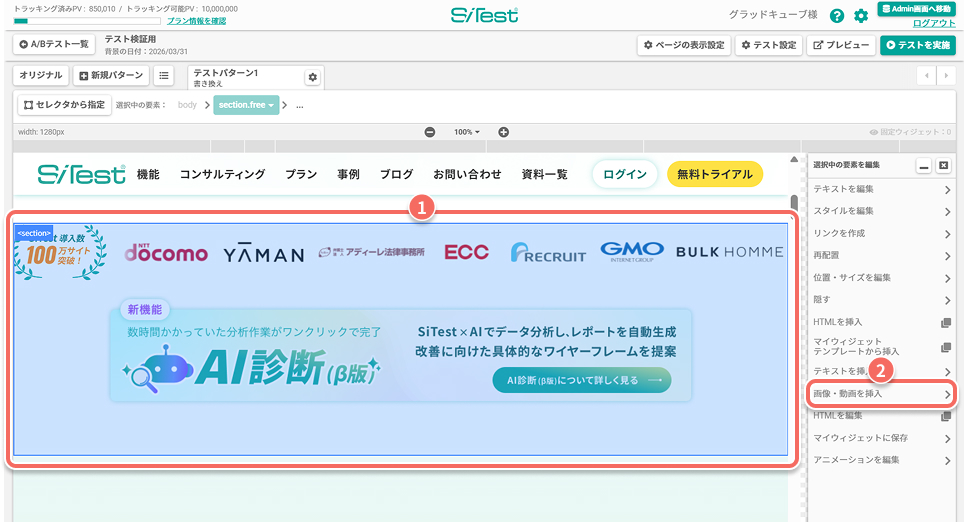Click the preview scrollbar up arrow
964x522 pixels.
tap(794, 159)
